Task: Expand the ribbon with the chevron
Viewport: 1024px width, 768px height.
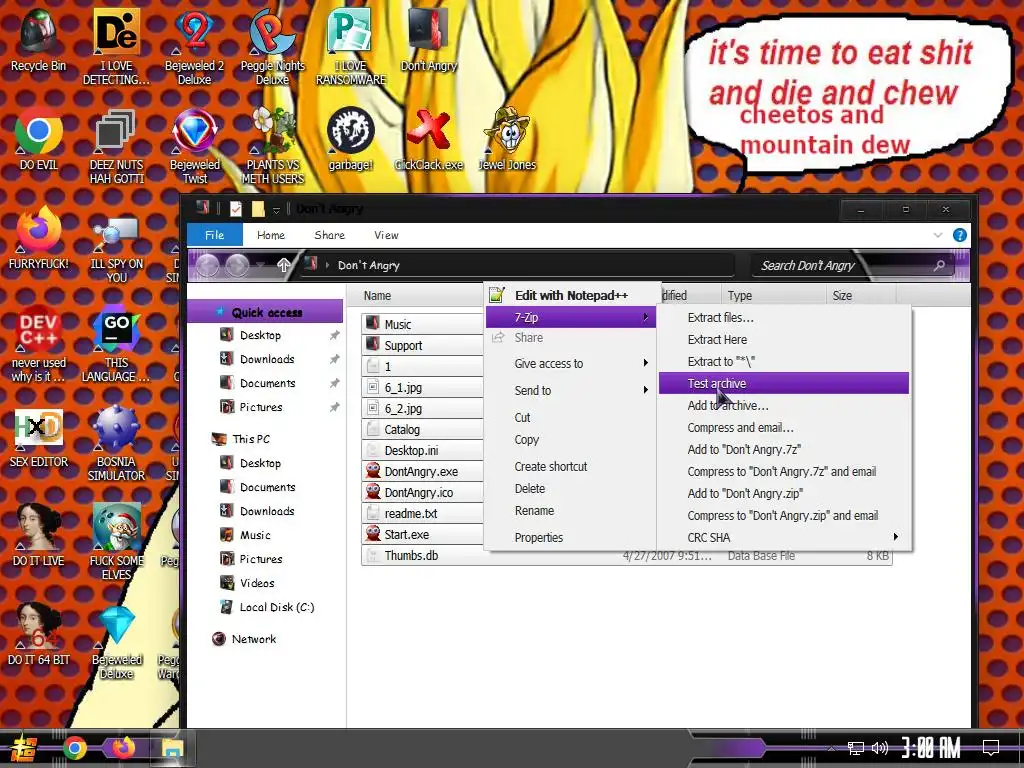Action: 938,235
